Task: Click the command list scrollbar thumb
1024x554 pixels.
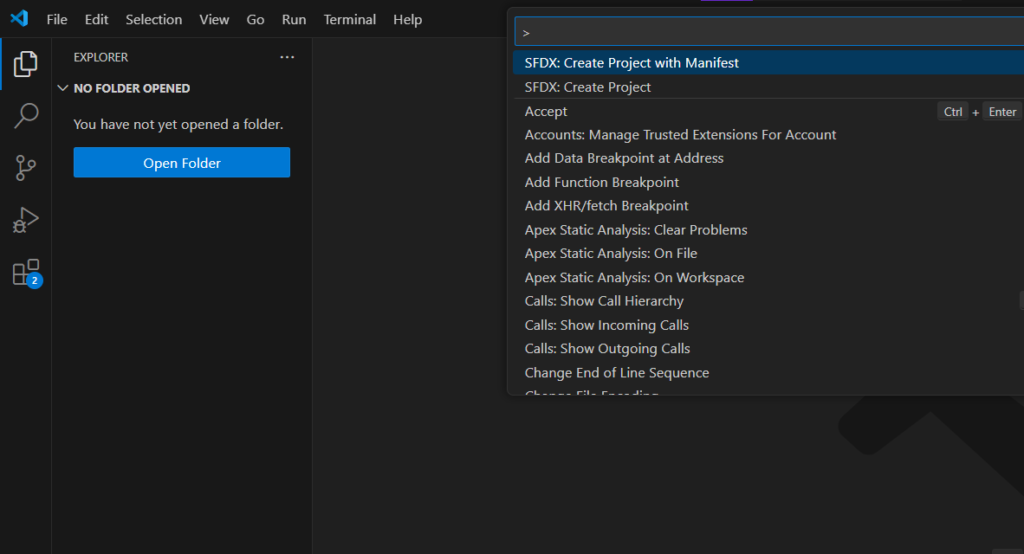Action: coord(1020,301)
